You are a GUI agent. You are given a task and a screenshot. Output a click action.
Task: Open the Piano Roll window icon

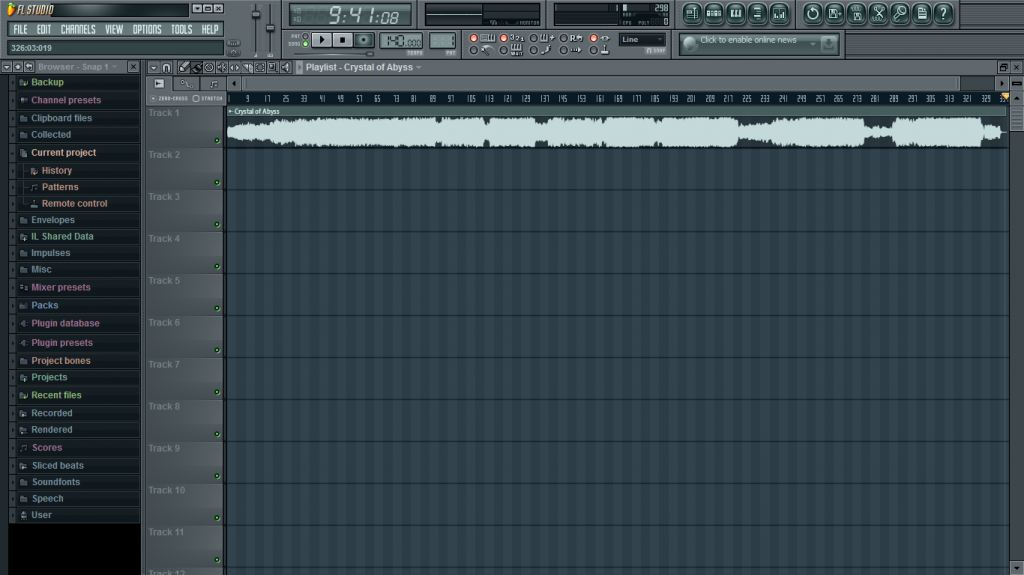click(x=735, y=13)
